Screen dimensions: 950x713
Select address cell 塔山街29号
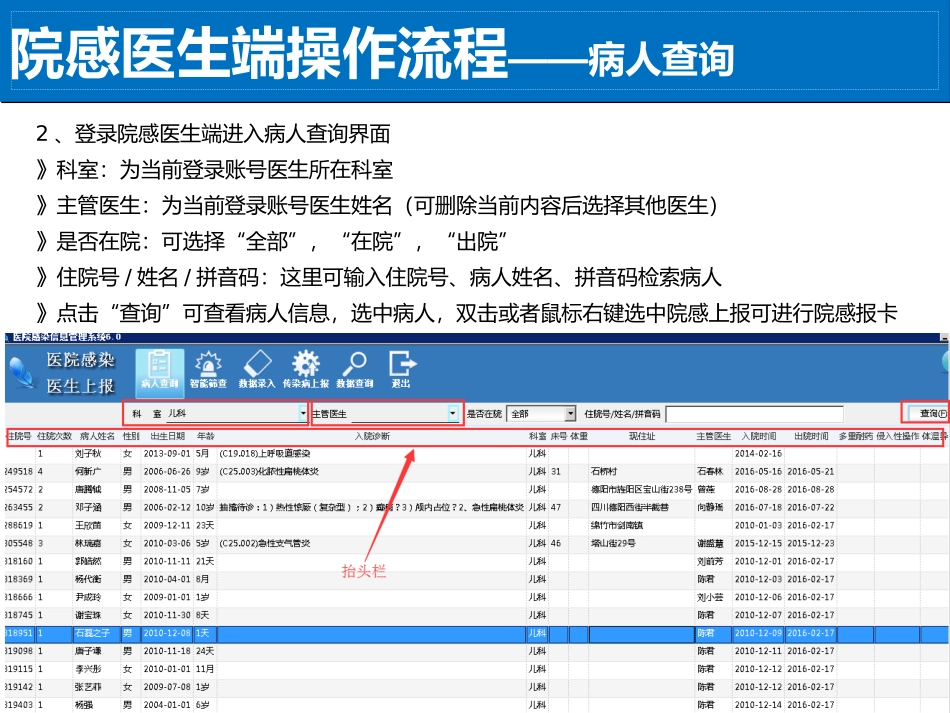613,543
